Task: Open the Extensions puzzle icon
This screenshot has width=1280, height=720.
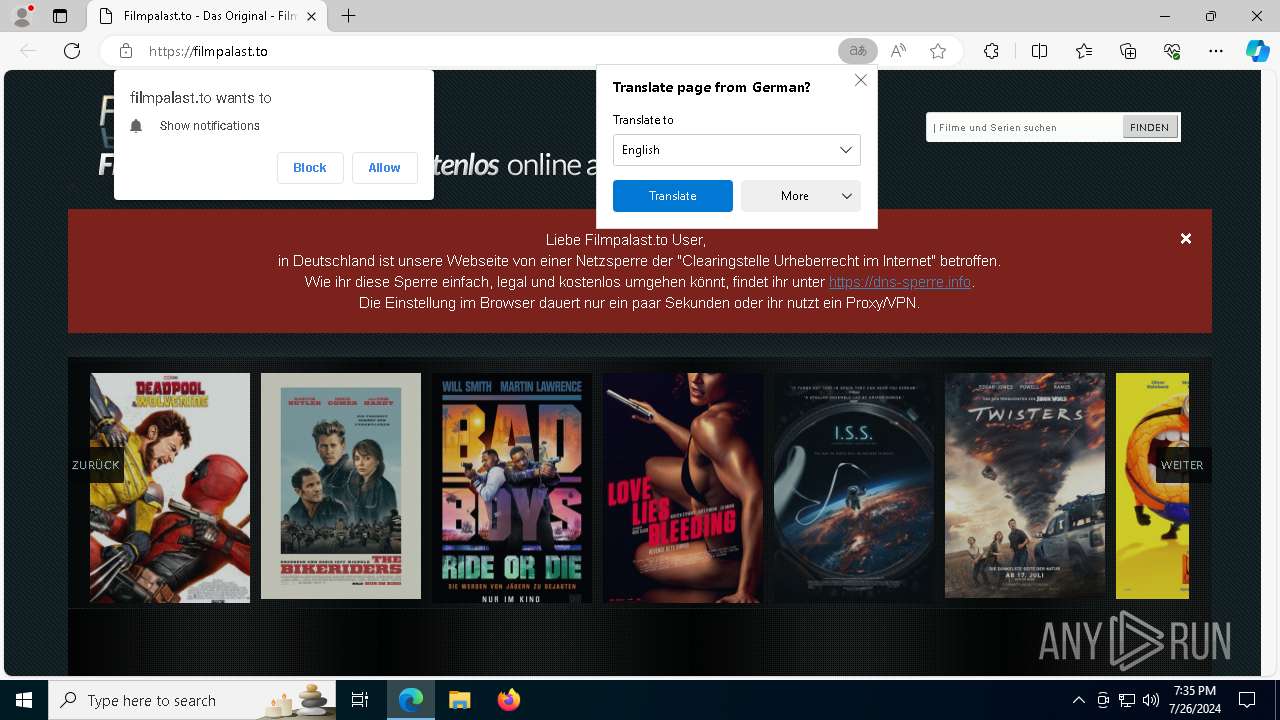Action: coord(991,51)
